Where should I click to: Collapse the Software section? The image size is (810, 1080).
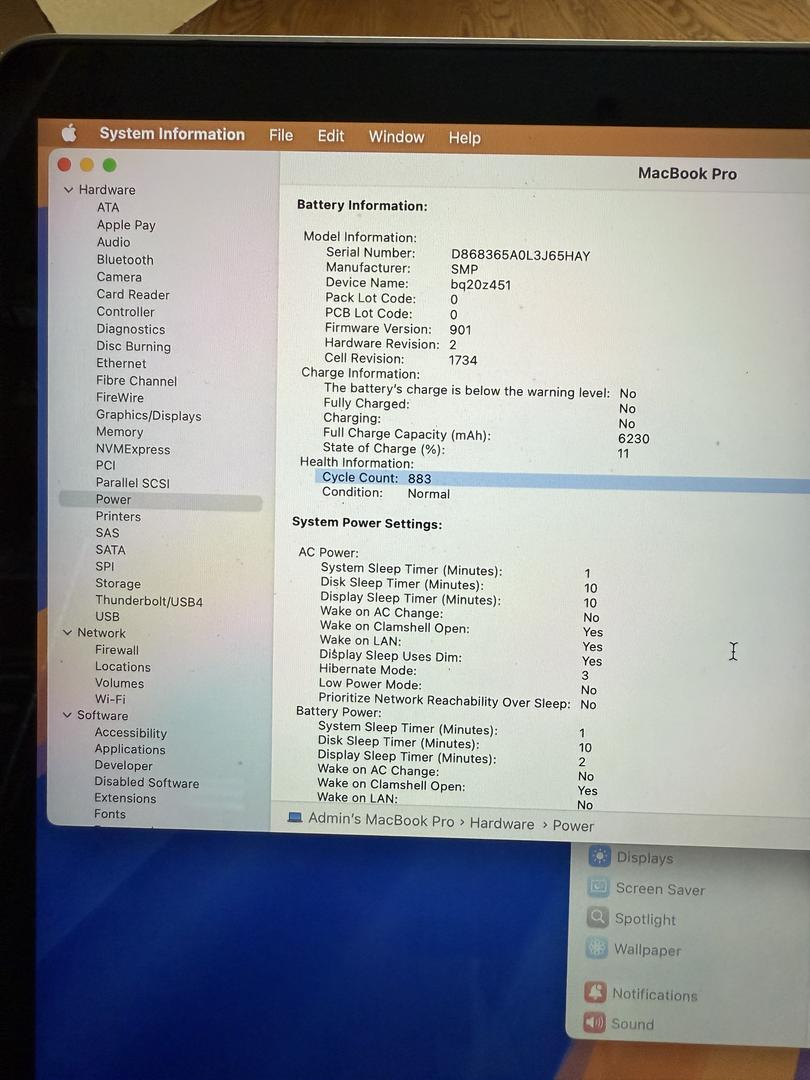tap(67, 715)
